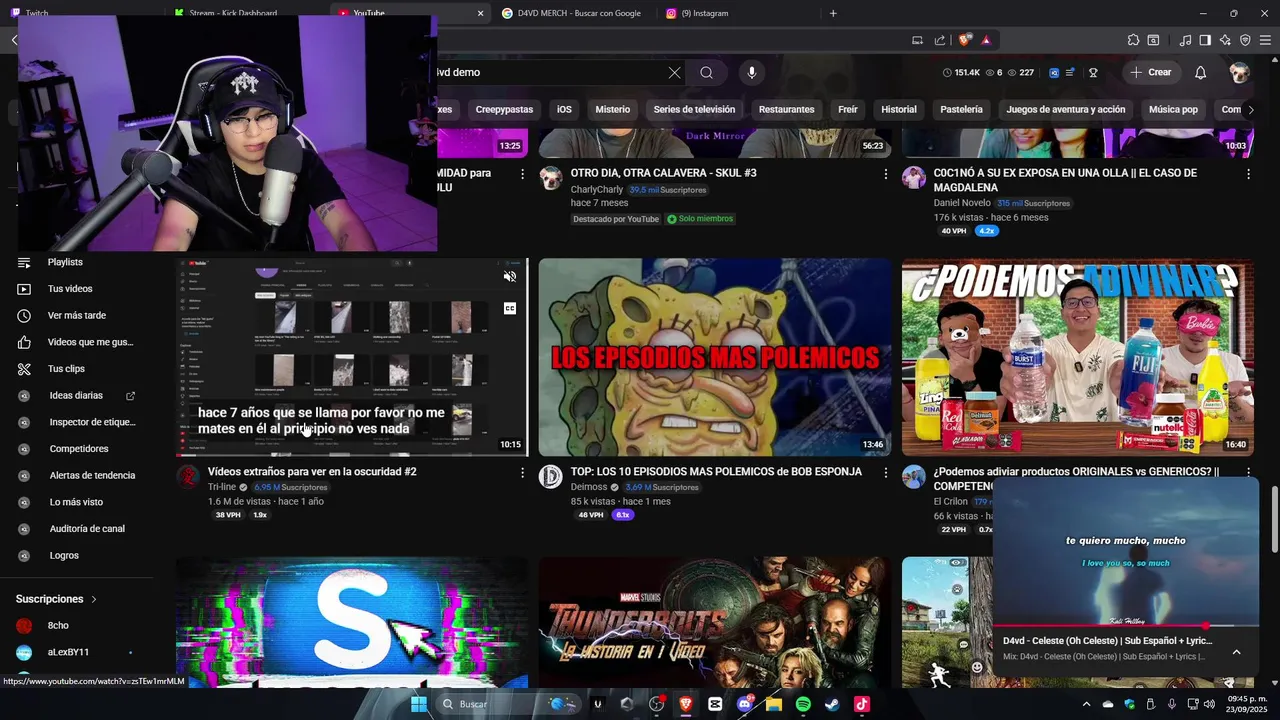
Task: Open 8cho subscription channel
Action: point(80,625)
